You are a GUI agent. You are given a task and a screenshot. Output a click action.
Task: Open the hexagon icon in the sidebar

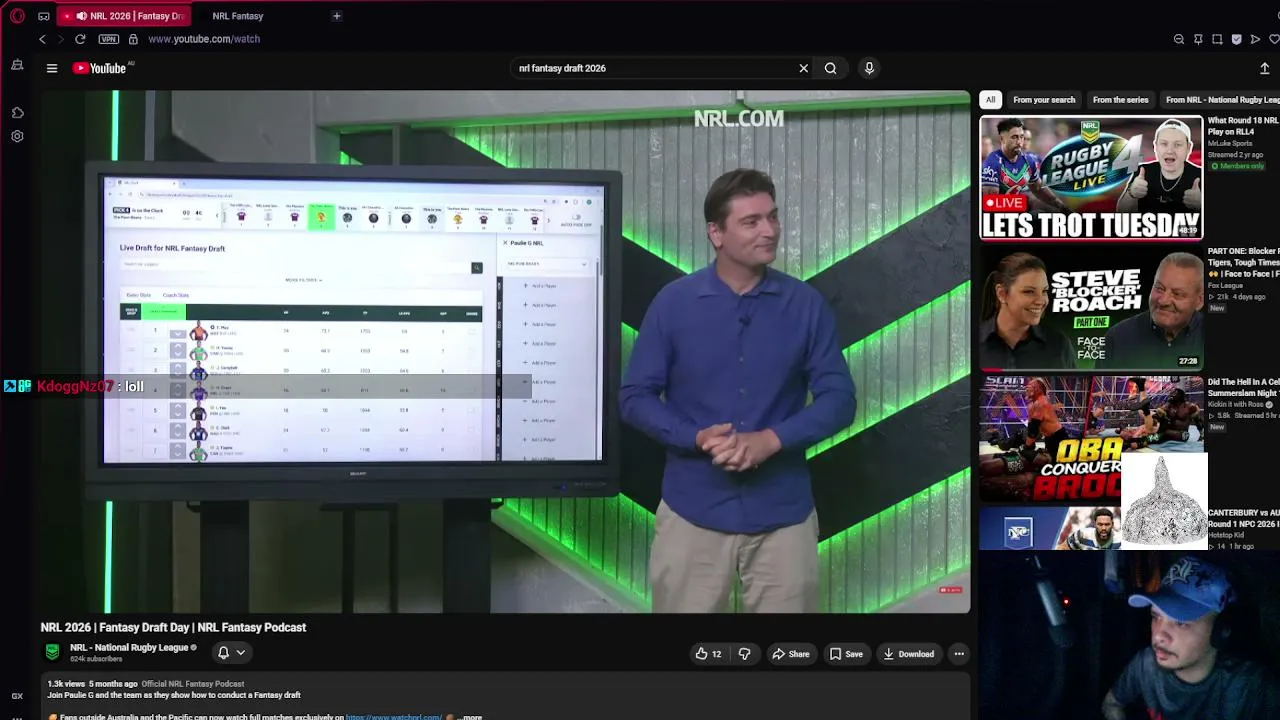tap(17, 113)
